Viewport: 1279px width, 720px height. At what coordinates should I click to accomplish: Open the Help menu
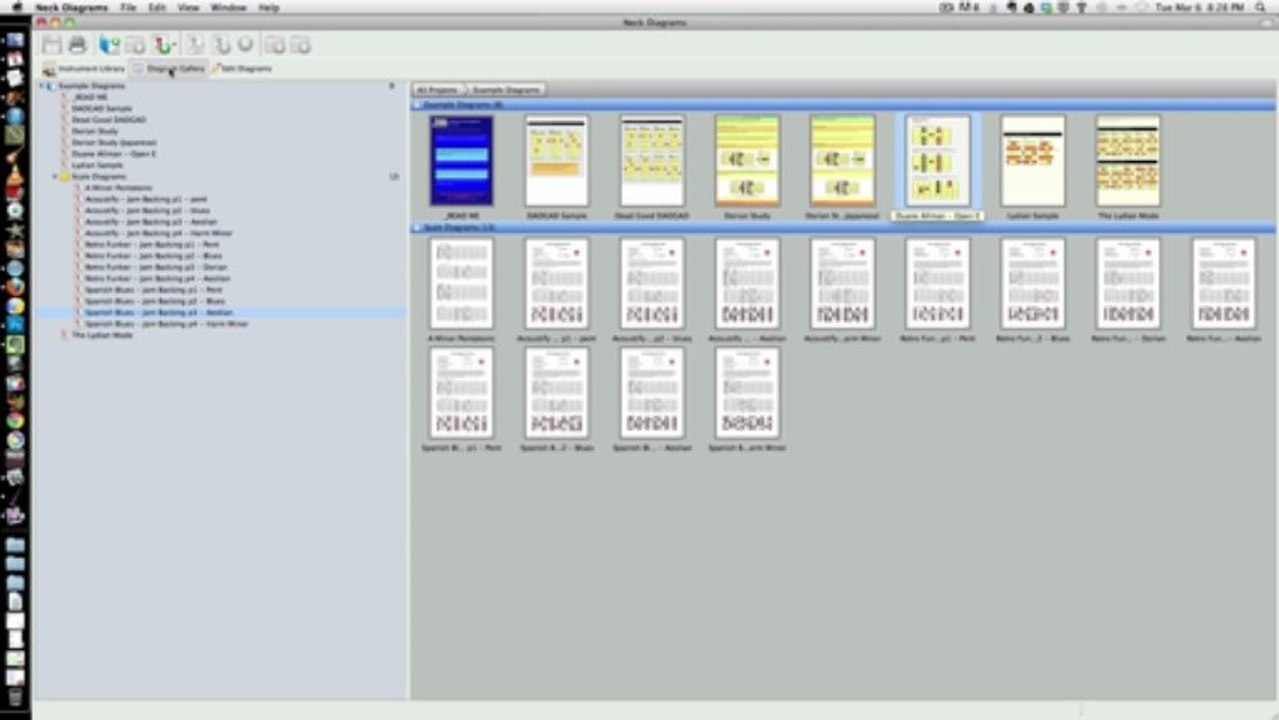268,7
